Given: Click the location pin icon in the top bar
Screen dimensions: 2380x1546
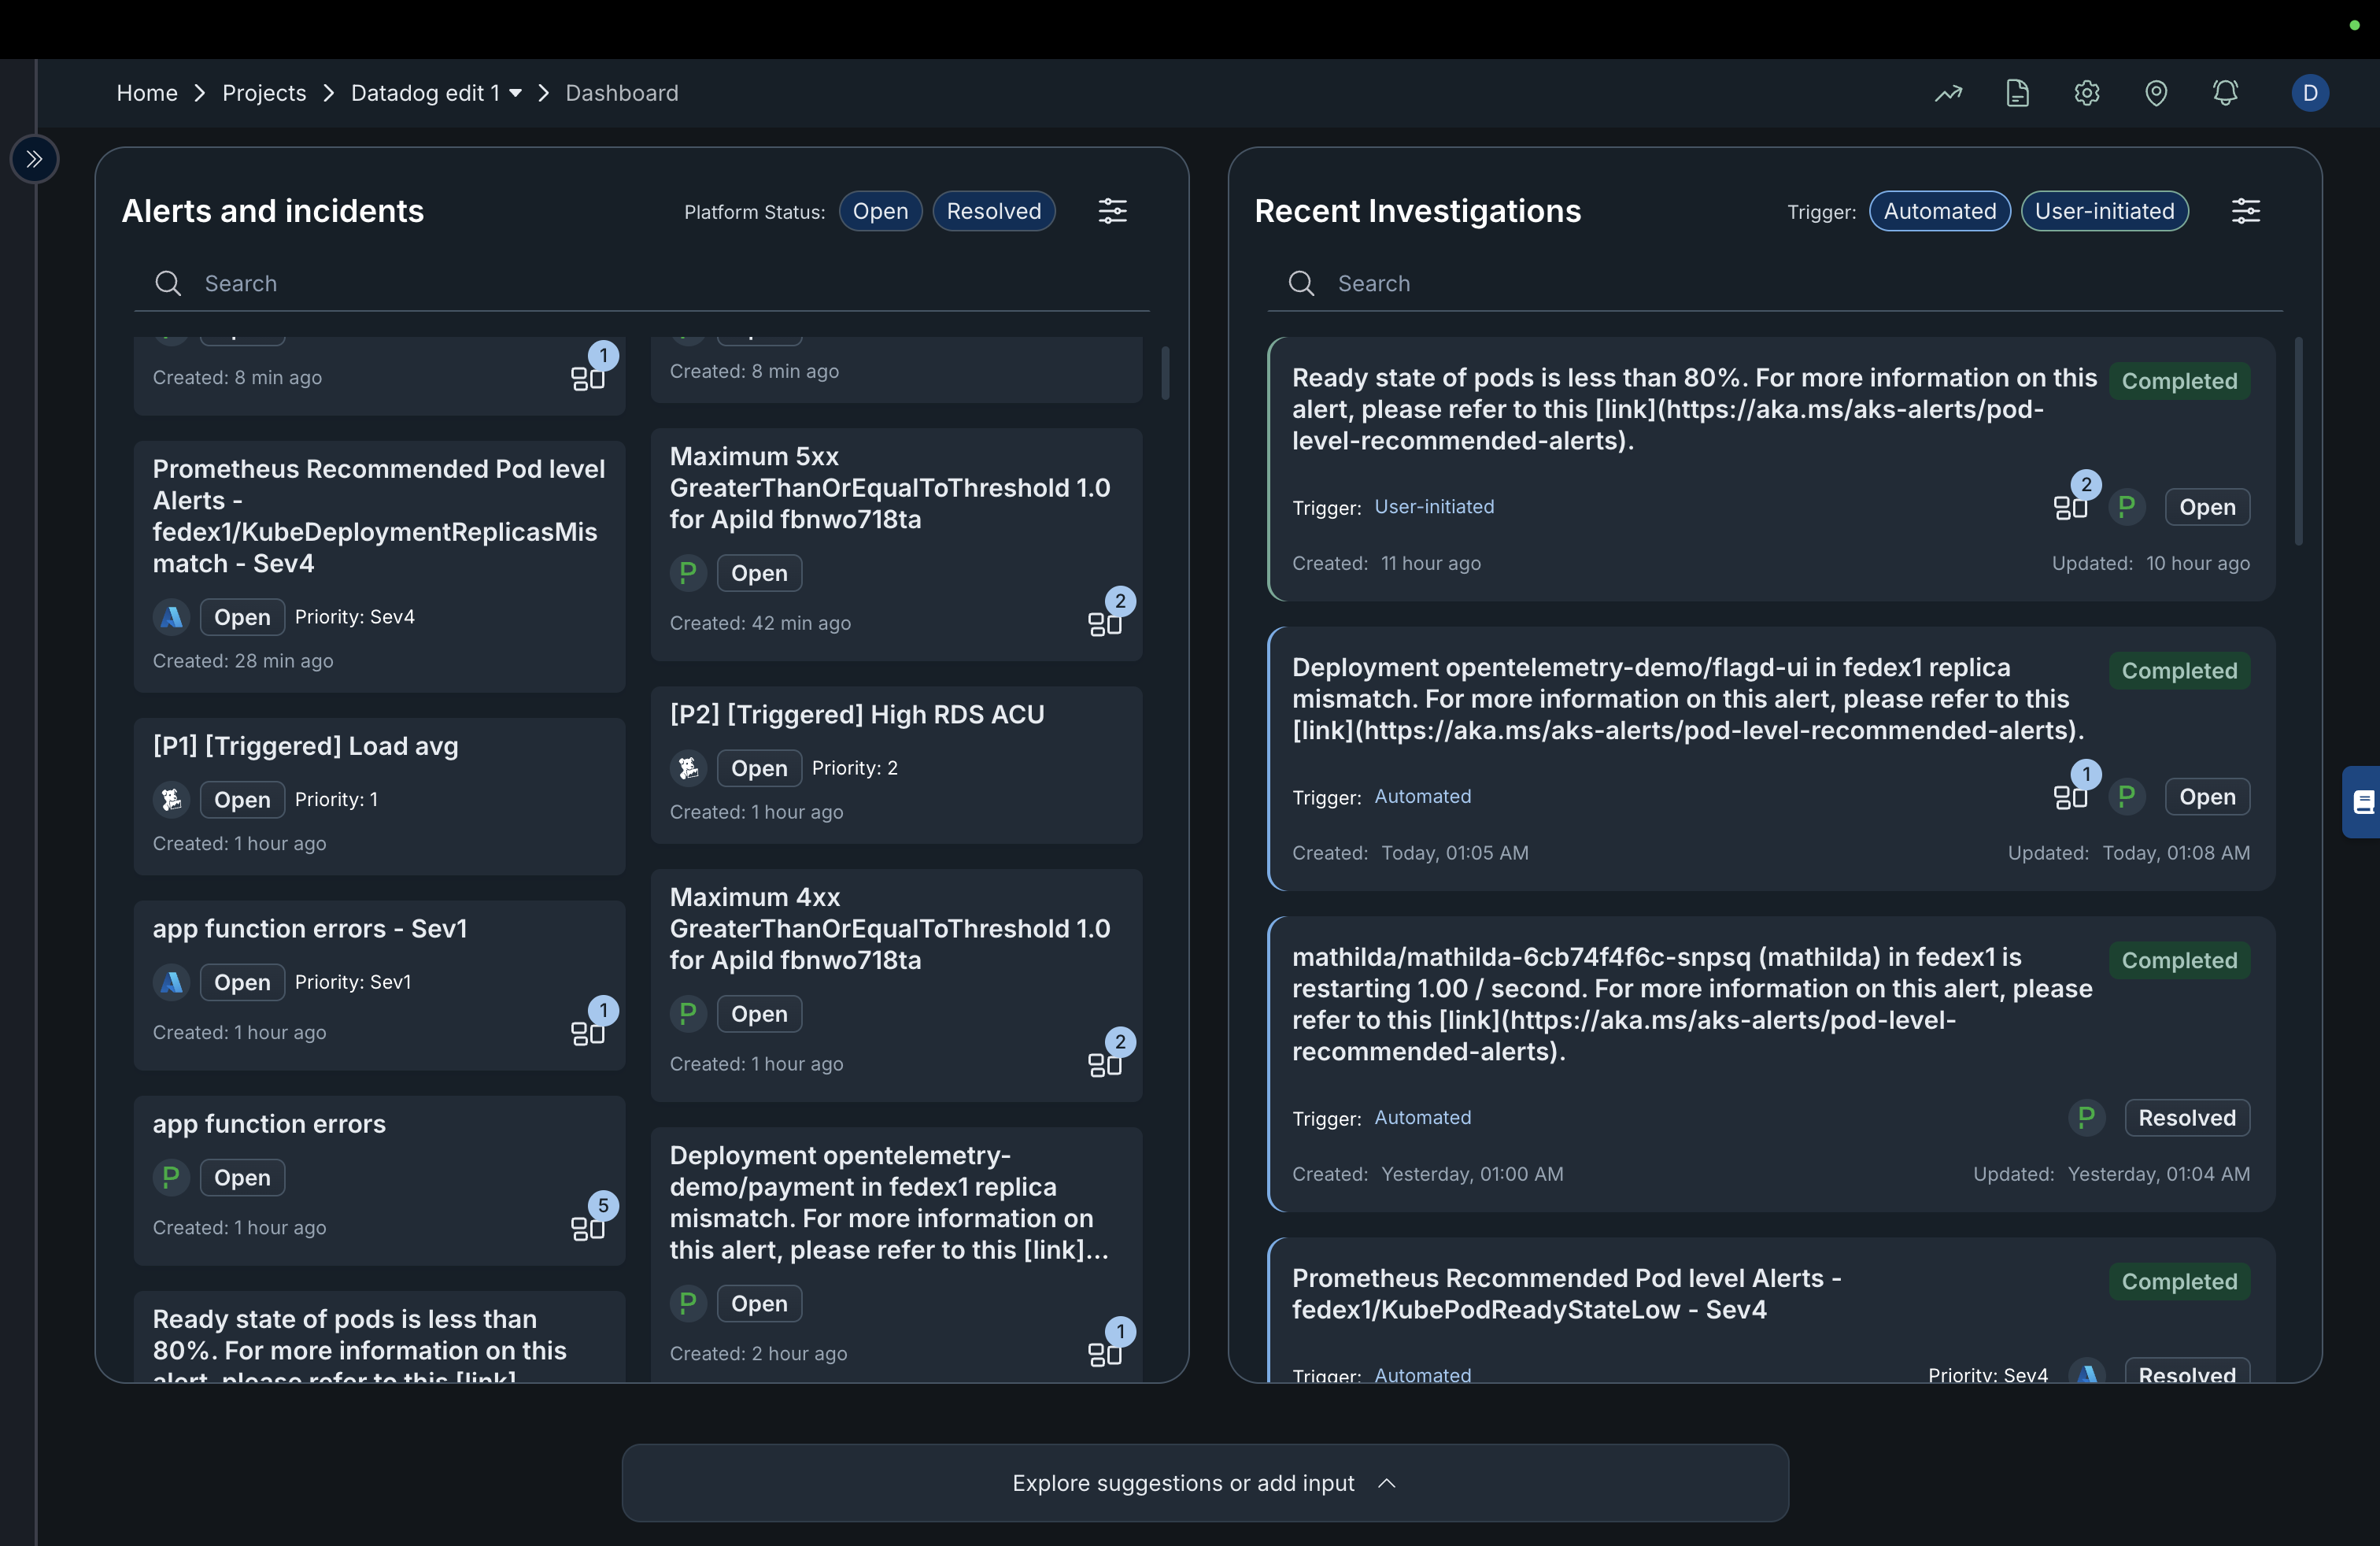Looking at the screenshot, I should [x=2156, y=92].
